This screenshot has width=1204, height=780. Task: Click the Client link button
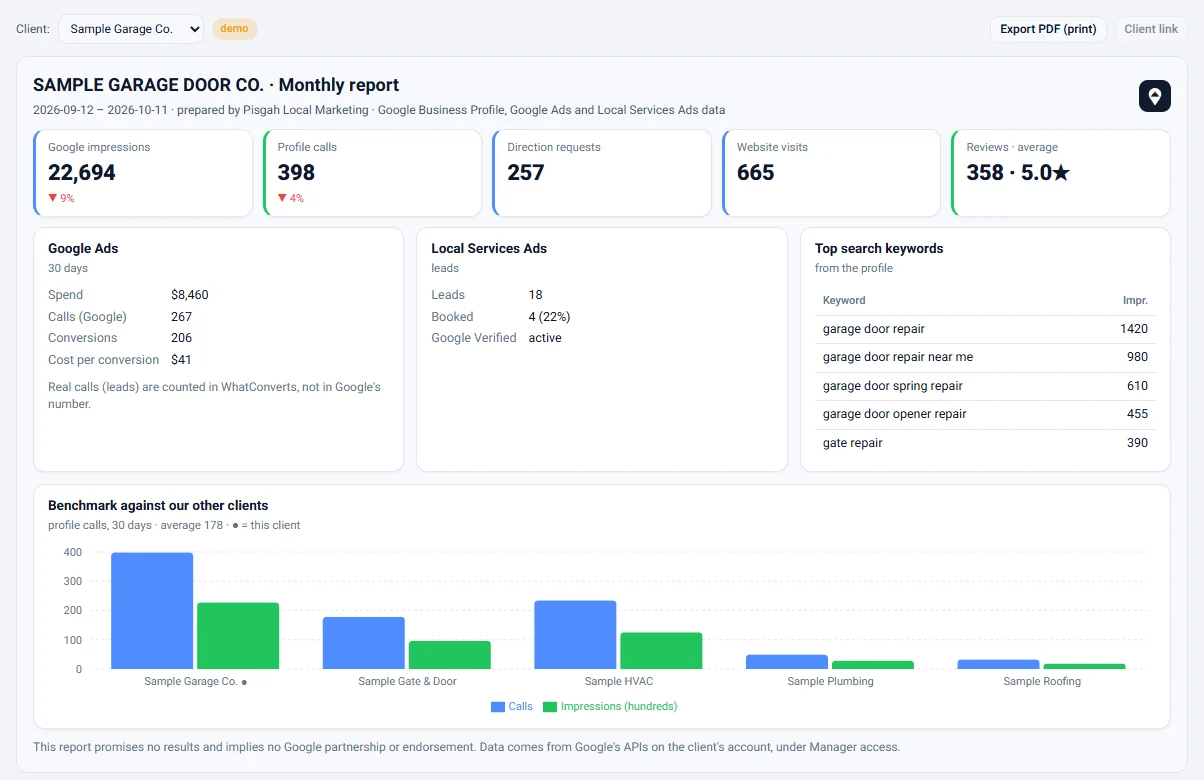tap(1151, 29)
